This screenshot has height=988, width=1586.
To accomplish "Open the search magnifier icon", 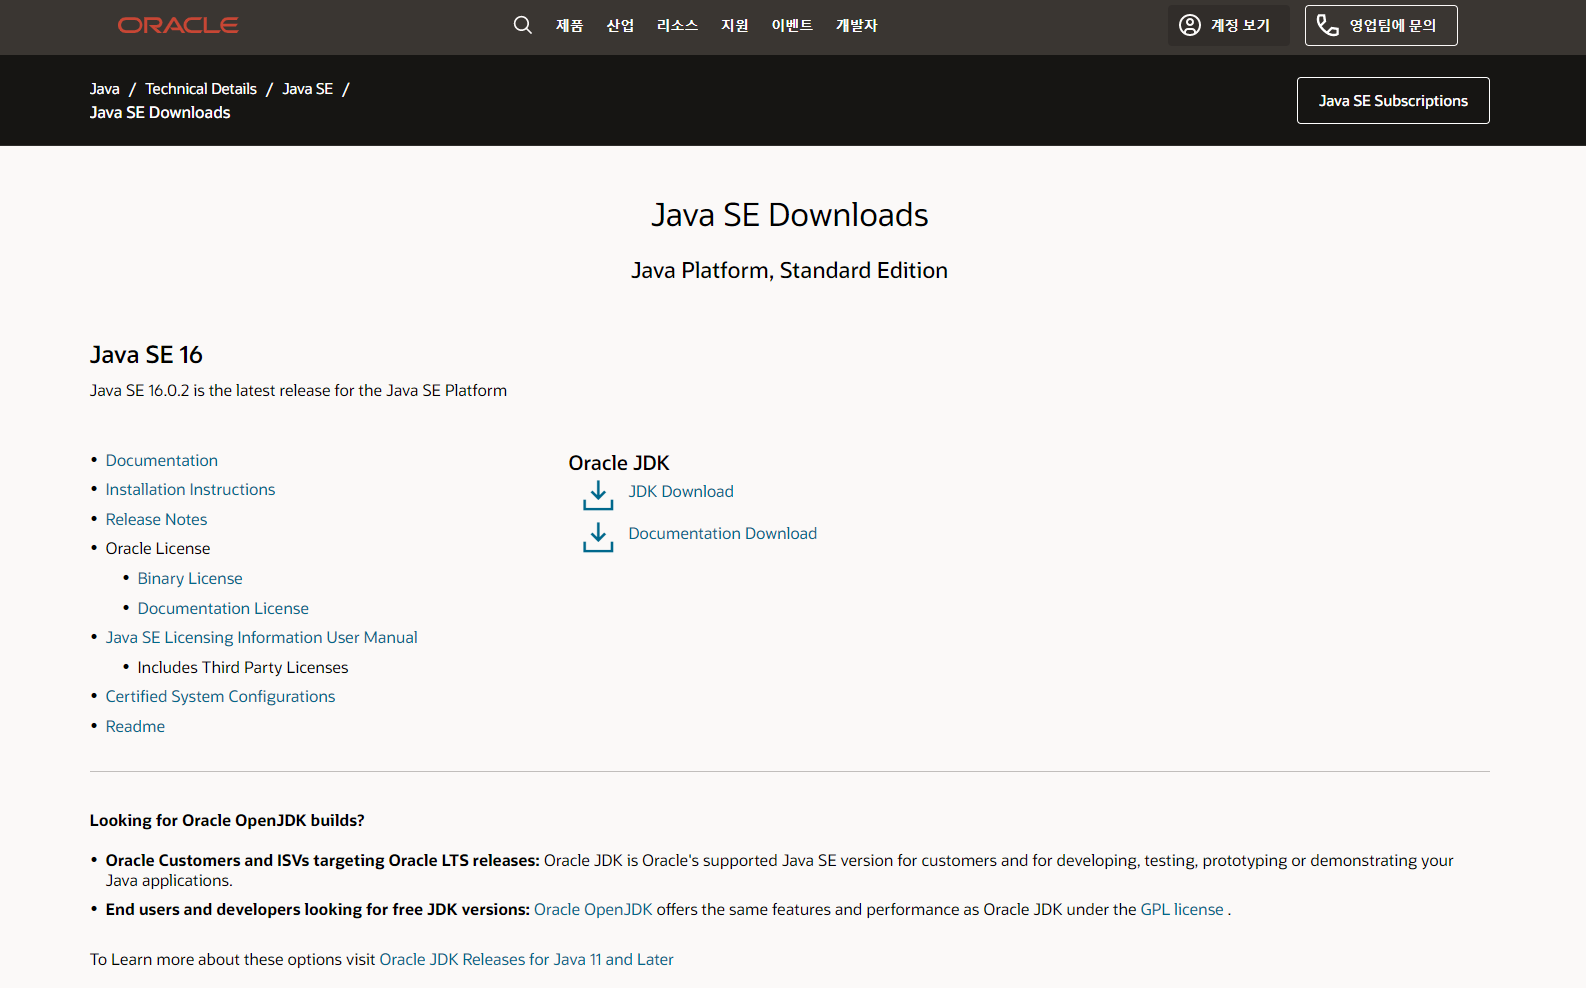I will click(522, 25).
